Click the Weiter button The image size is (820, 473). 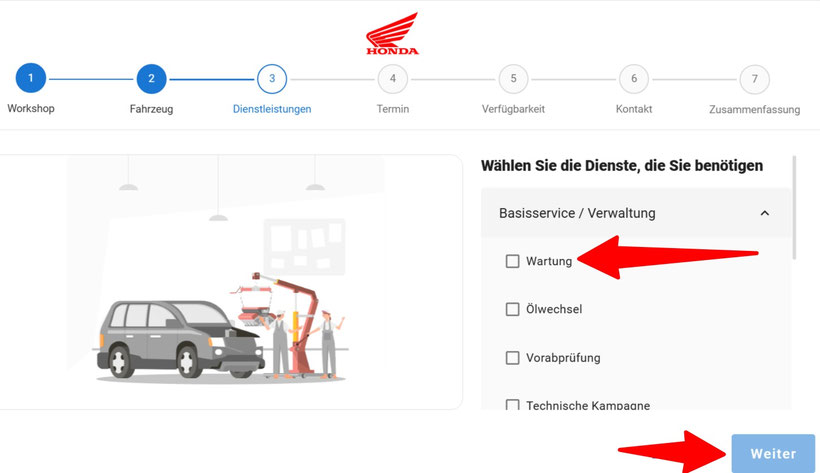pyautogui.click(x=773, y=453)
